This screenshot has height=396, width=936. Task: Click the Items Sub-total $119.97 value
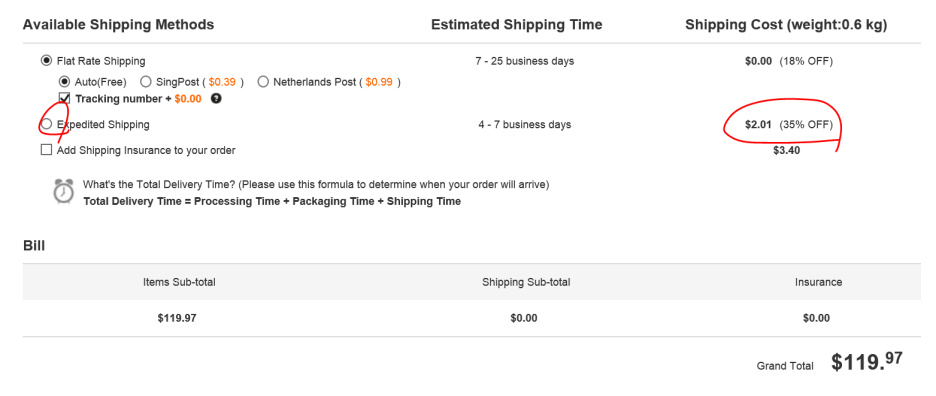tap(177, 318)
